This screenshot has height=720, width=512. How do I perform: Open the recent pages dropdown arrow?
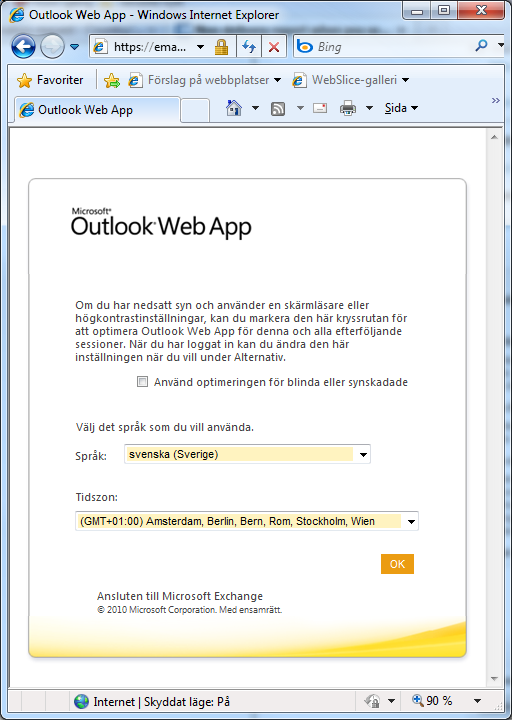pos(74,47)
